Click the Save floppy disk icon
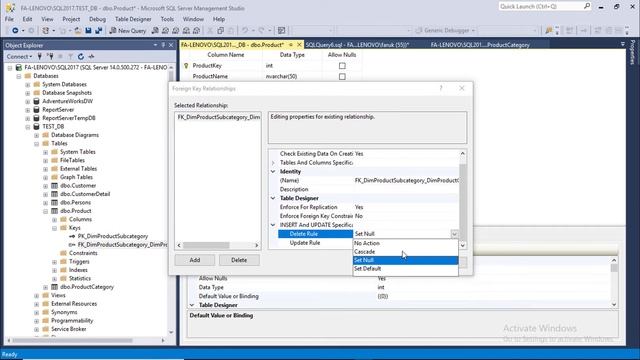 coord(88,31)
